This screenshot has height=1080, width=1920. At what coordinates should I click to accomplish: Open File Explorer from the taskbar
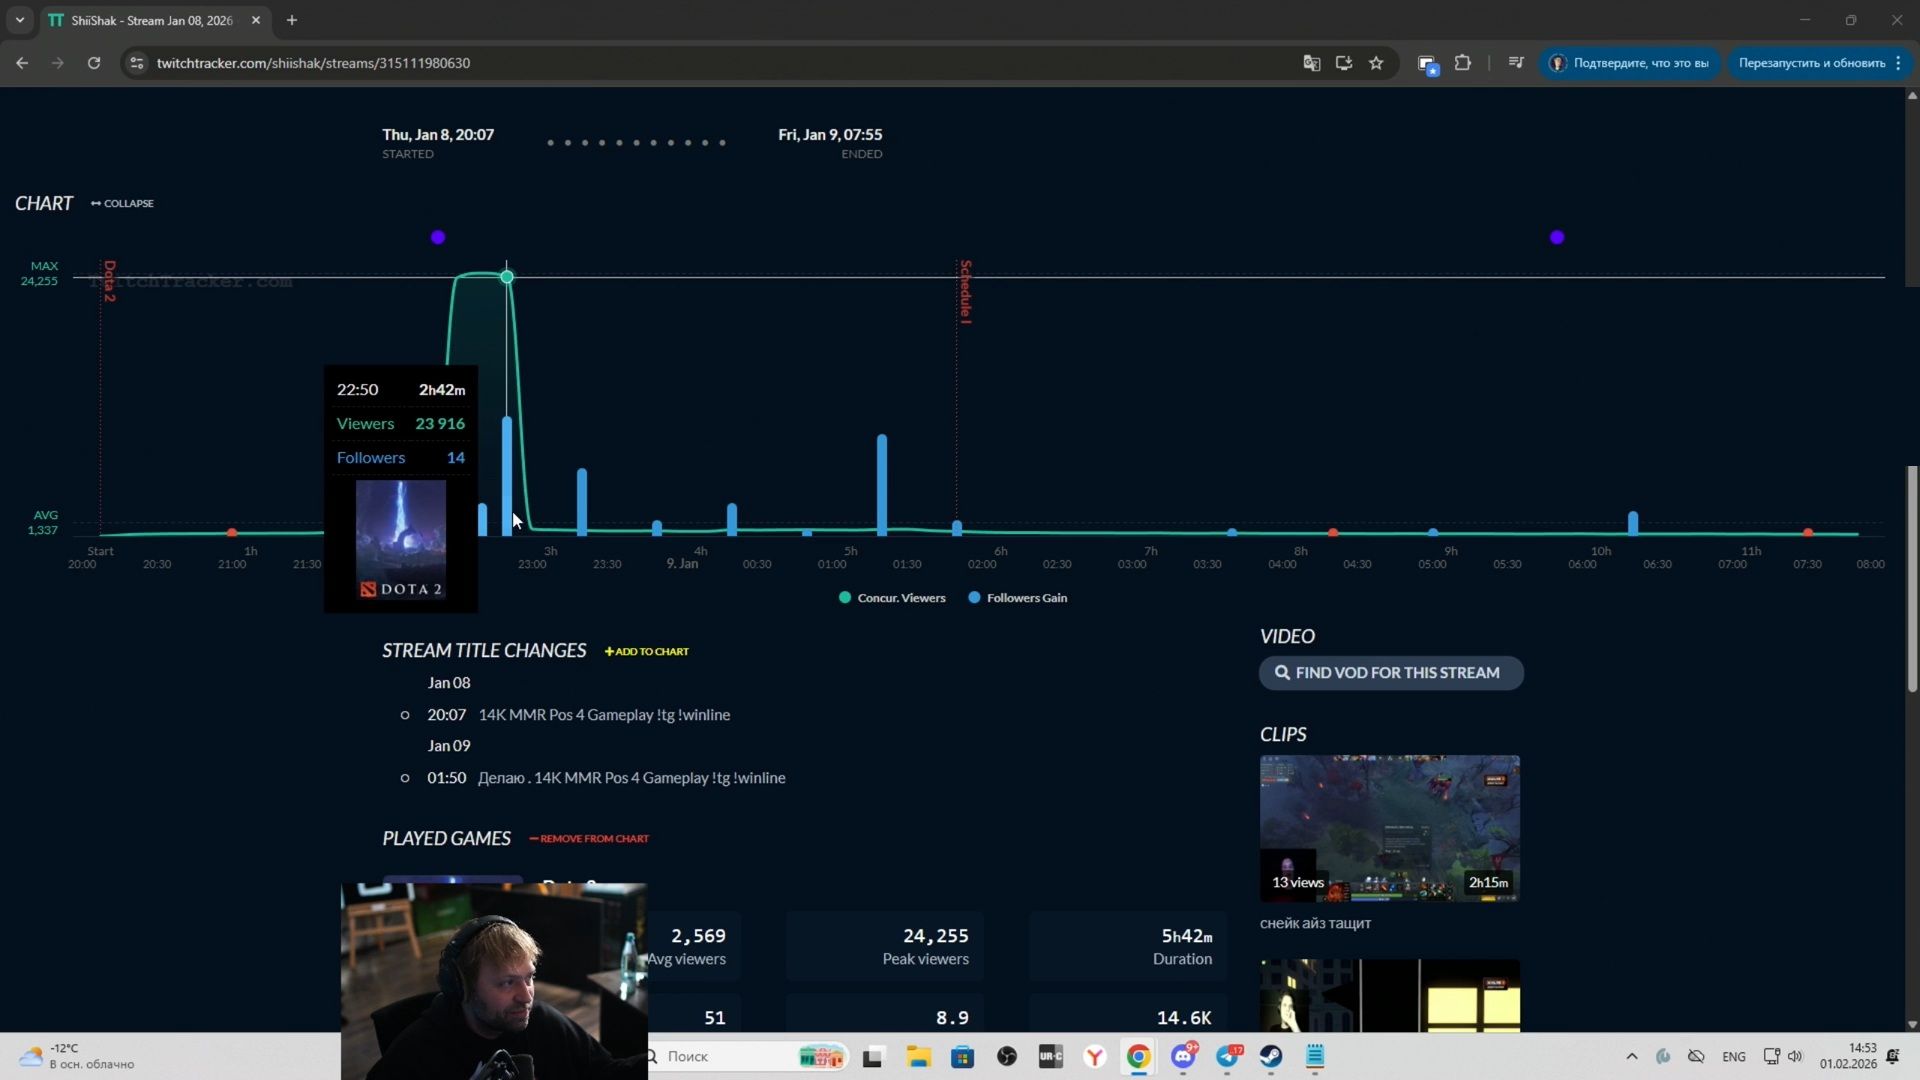click(918, 1056)
